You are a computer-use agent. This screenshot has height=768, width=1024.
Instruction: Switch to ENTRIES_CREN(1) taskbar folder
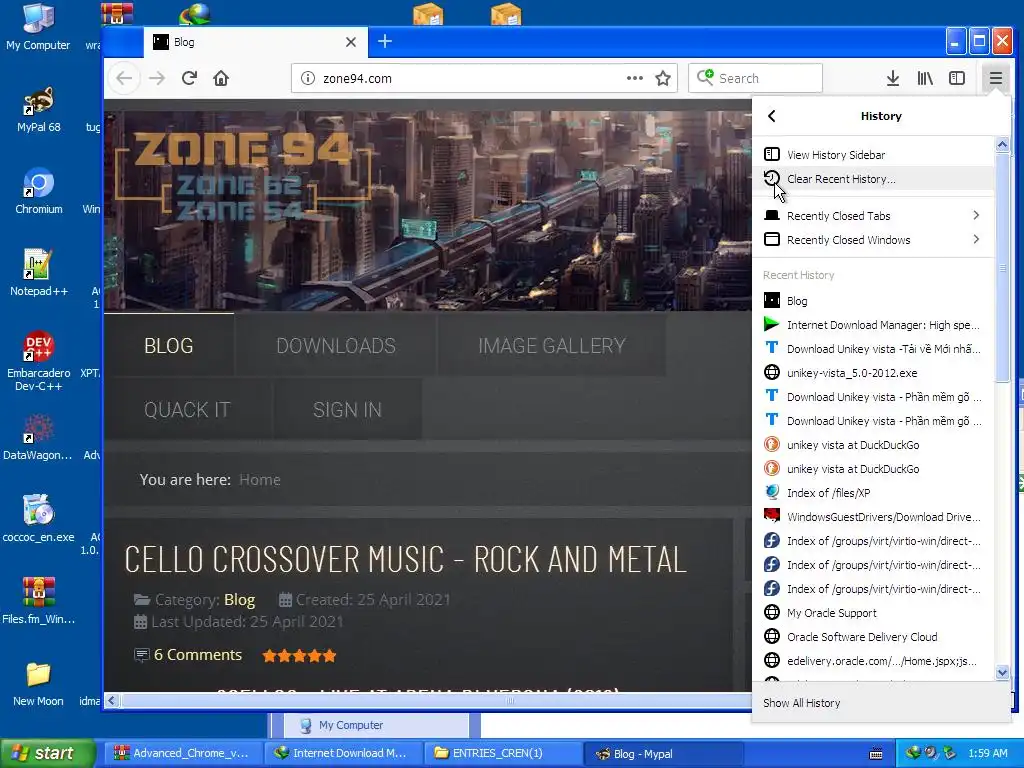click(503, 754)
